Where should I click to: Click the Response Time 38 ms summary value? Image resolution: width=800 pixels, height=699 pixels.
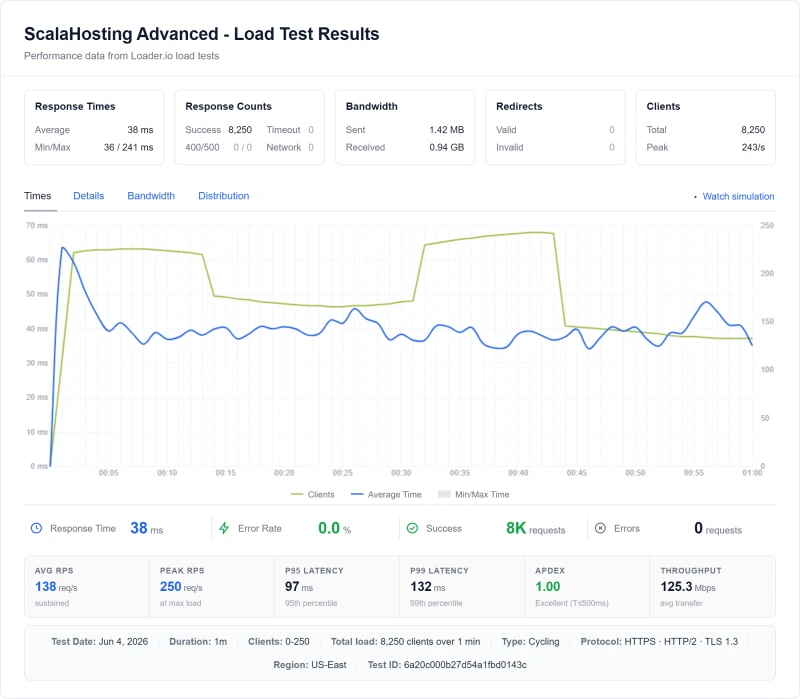(146, 528)
